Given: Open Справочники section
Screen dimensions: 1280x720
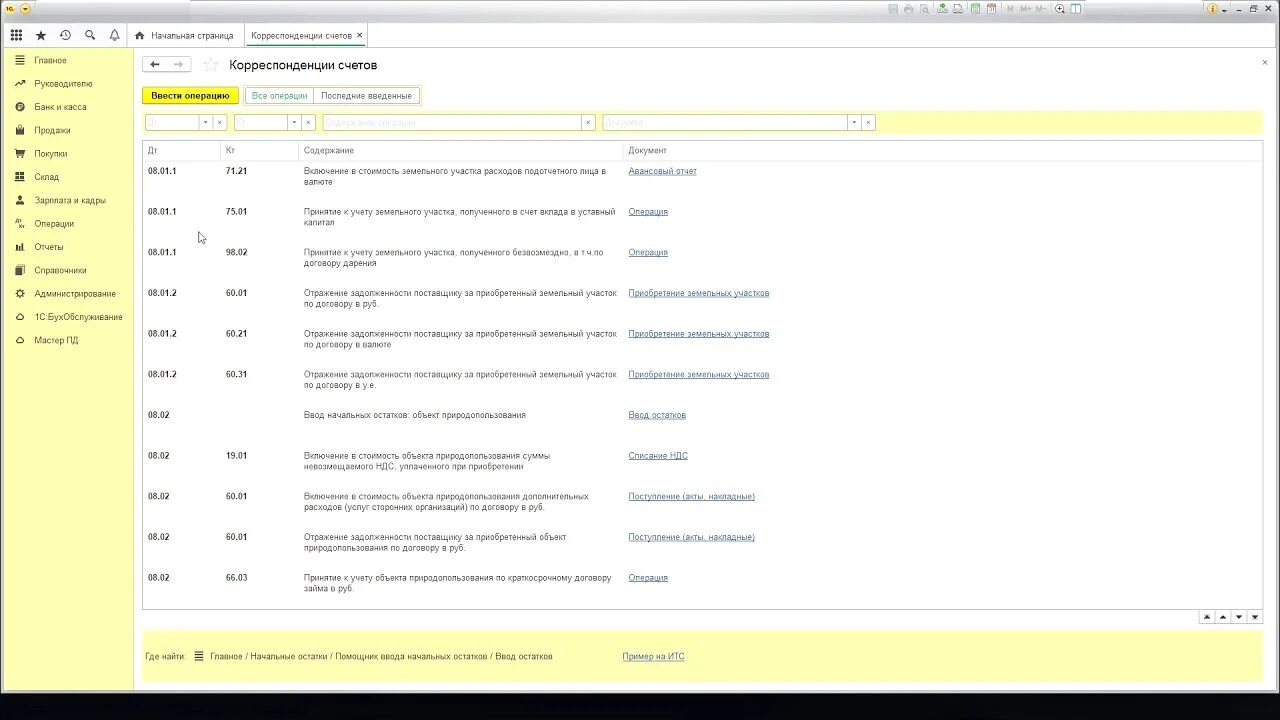Looking at the screenshot, I should (60, 270).
